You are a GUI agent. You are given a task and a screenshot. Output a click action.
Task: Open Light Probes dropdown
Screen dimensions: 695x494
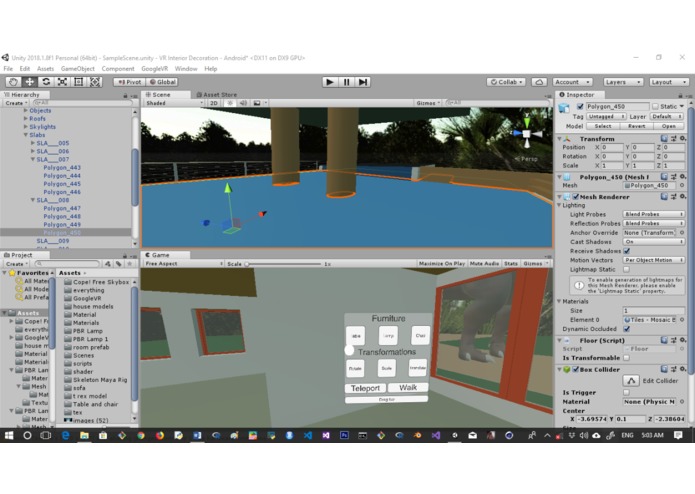click(653, 214)
